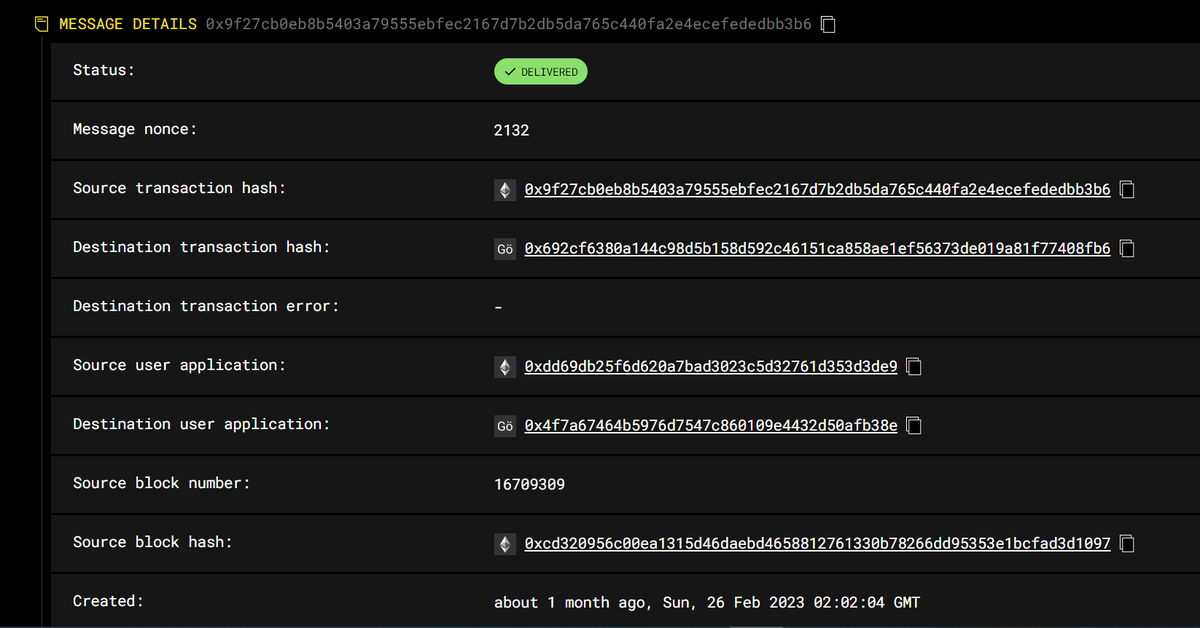Click the Source block number: label
Image resolution: width=1200 pixels, height=628 pixels.
tap(161, 483)
